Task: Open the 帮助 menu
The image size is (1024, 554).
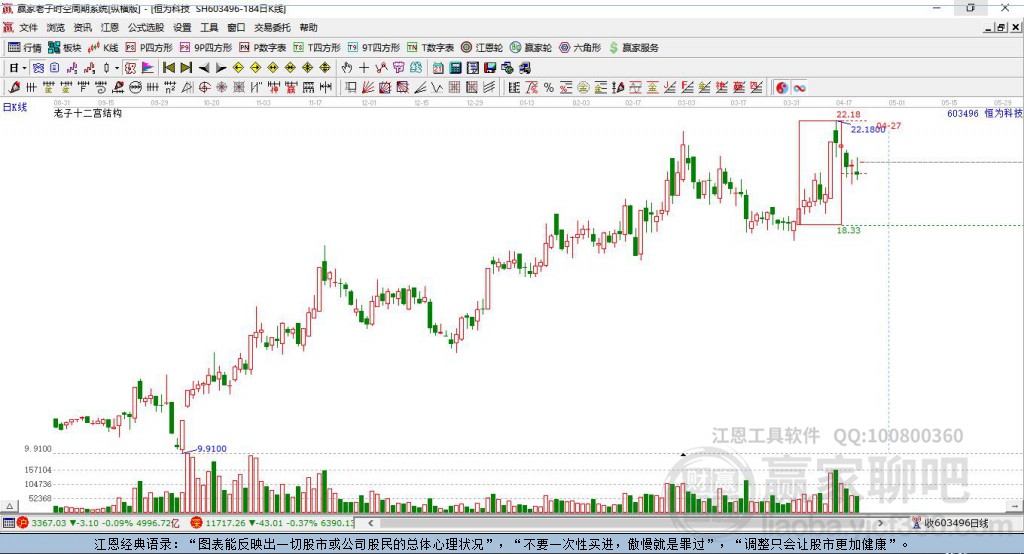Action: [x=308, y=27]
